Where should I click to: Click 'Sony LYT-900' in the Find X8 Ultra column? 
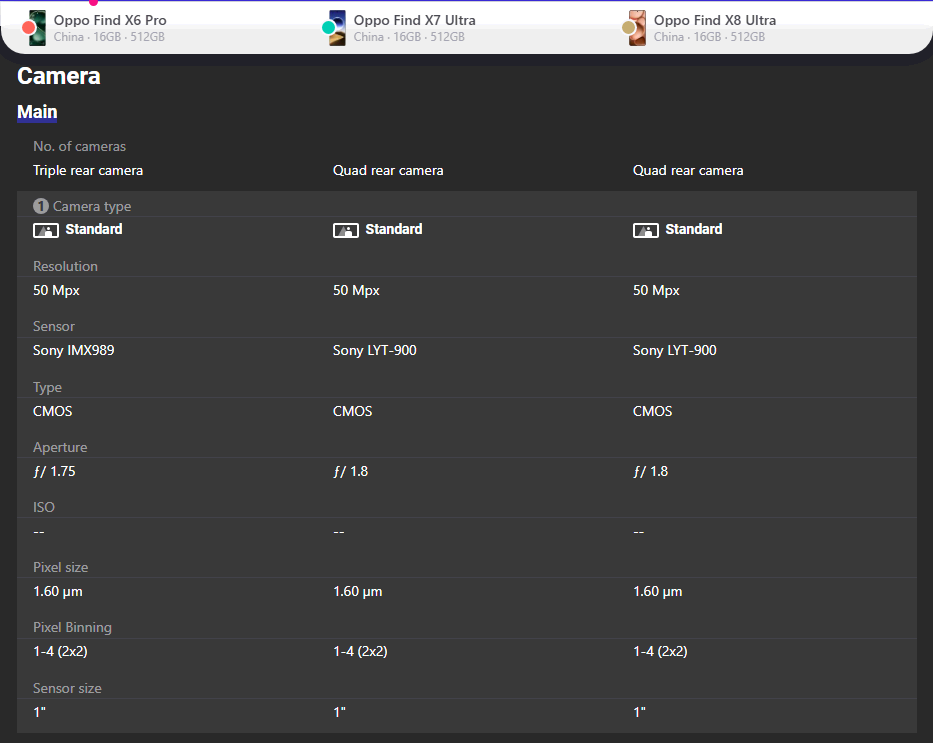(675, 350)
